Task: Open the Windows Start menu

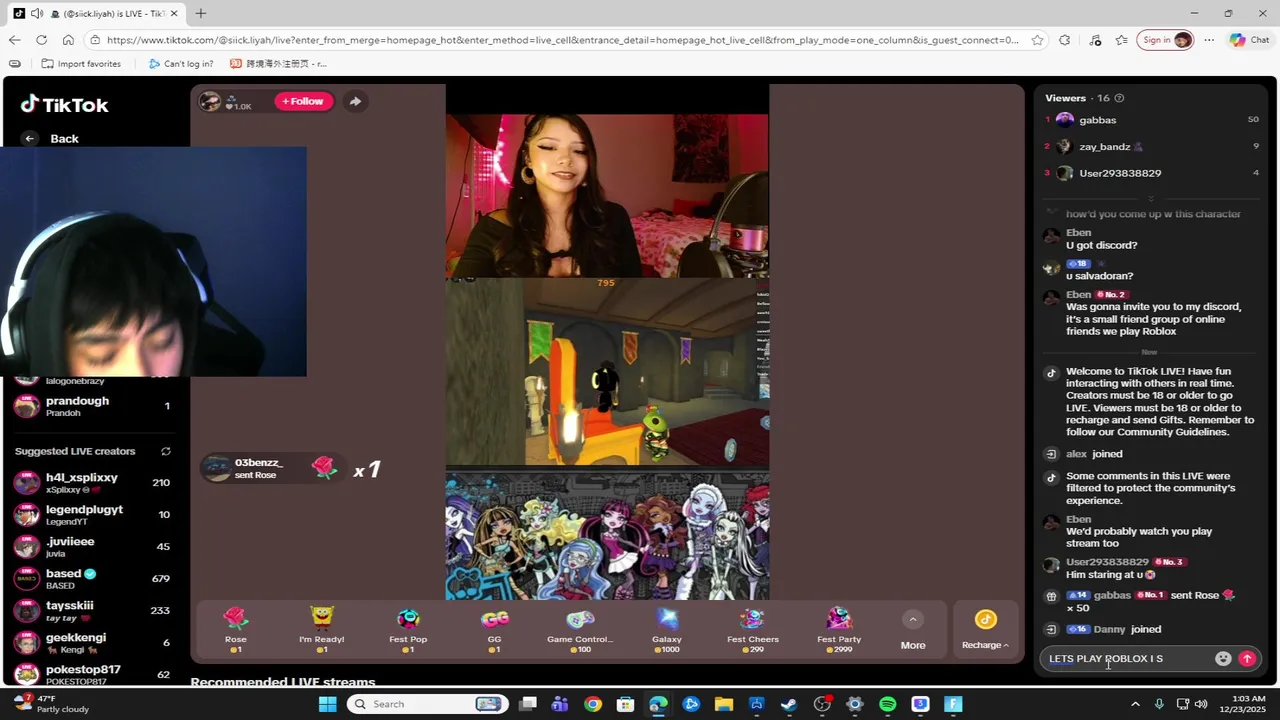Action: point(327,704)
